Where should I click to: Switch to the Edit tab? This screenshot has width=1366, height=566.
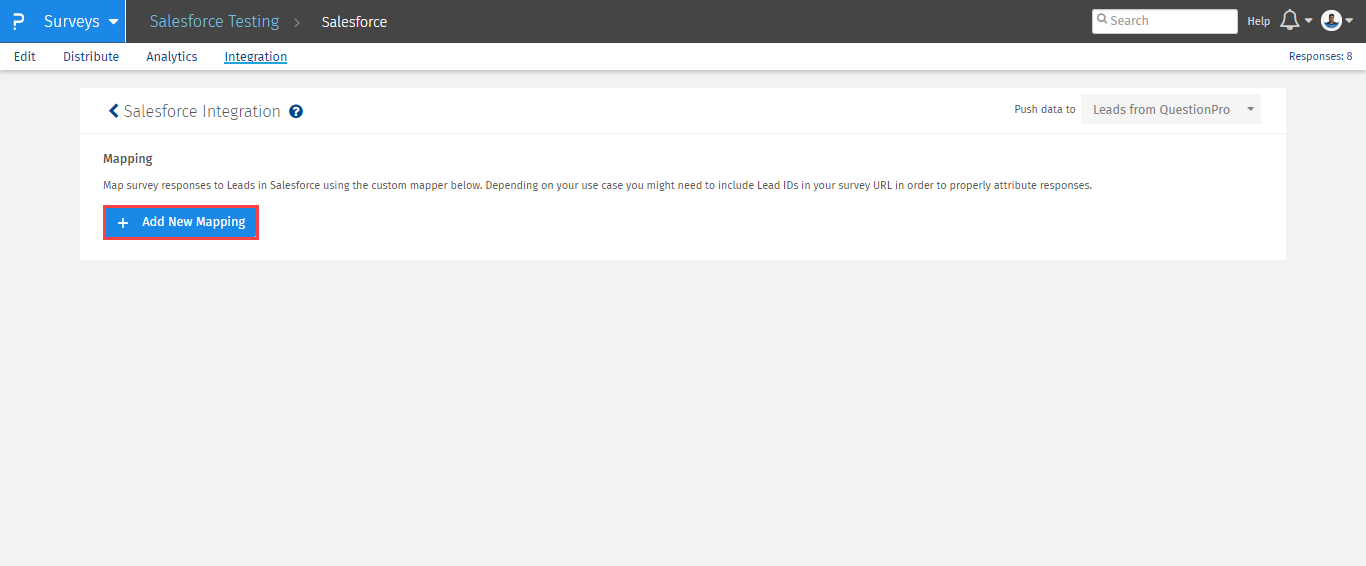click(x=25, y=57)
